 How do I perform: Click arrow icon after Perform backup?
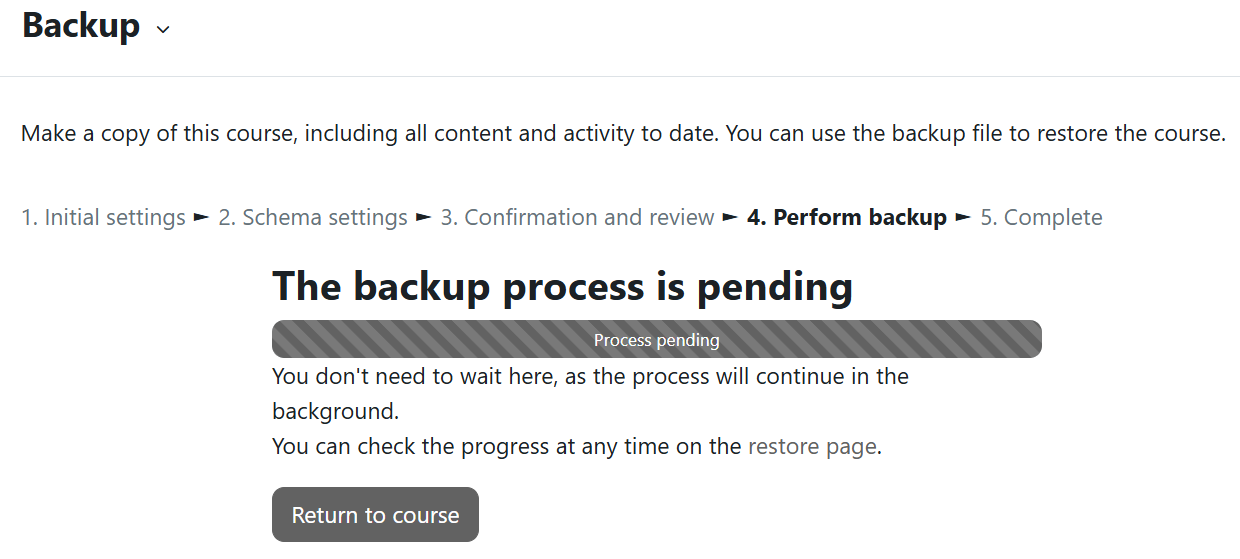coord(963,217)
